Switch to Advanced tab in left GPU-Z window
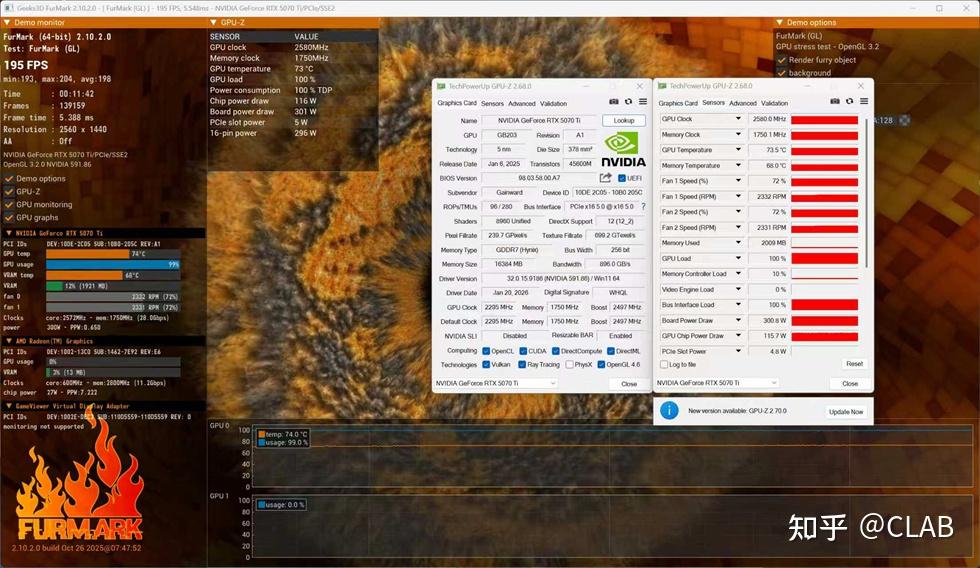 (x=522, y=103)
